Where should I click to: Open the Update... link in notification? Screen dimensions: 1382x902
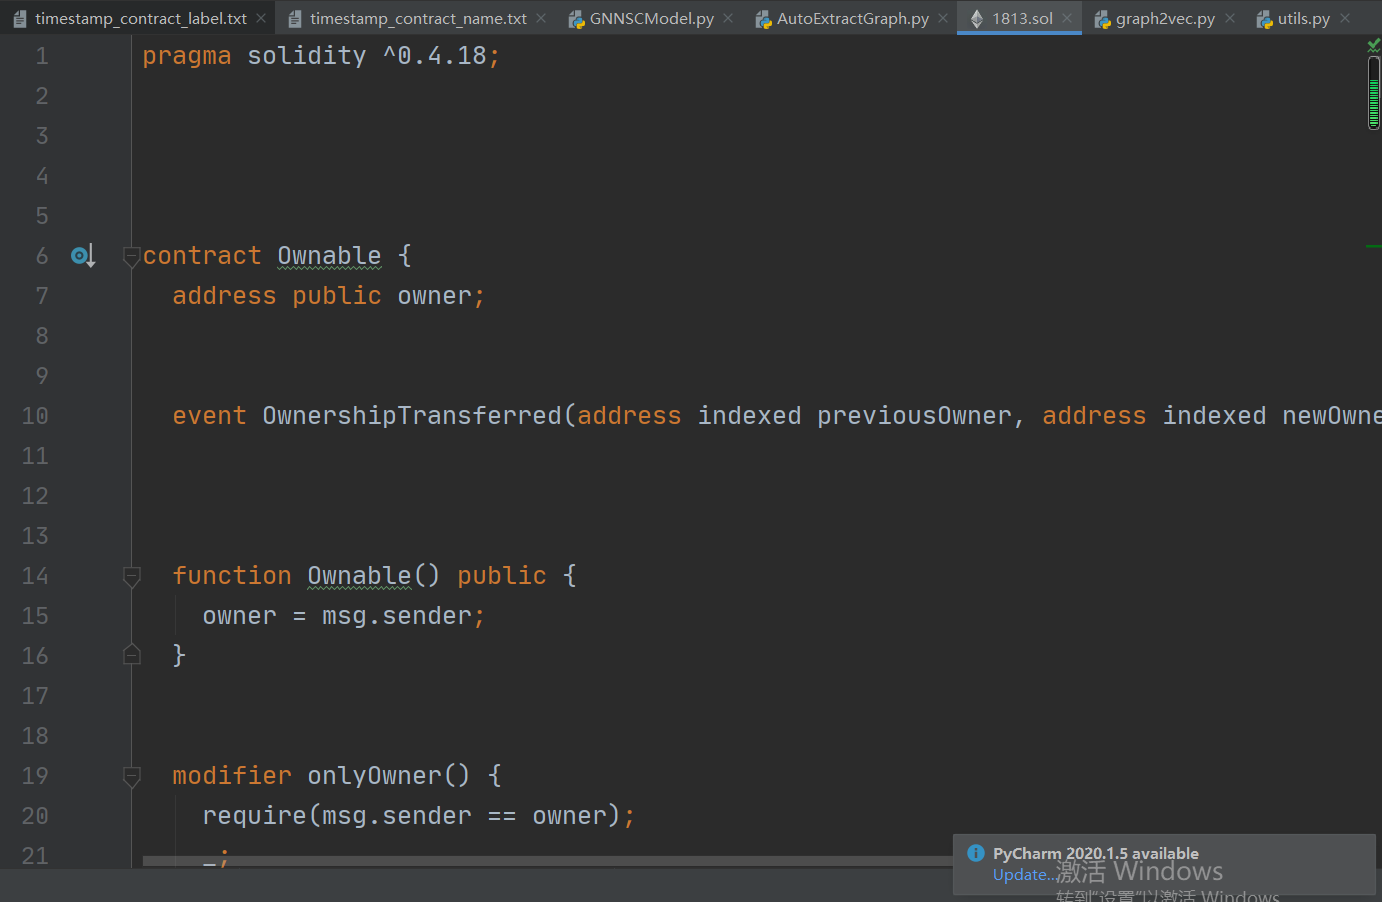click(x=1024, y=874)
